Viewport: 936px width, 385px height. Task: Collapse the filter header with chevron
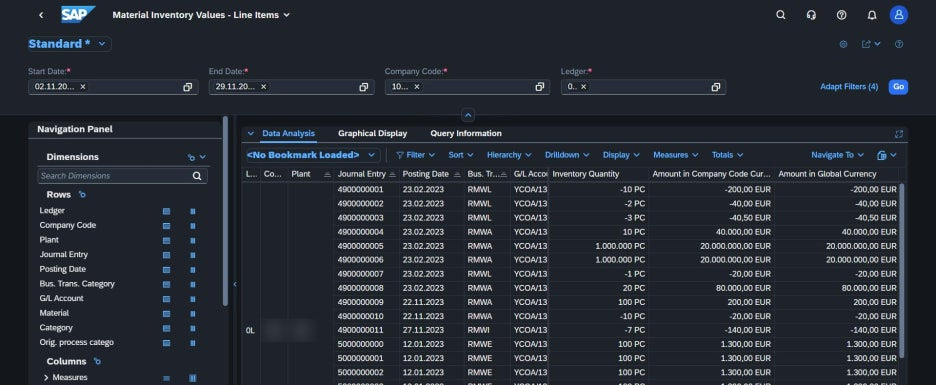tap(468, 115)
